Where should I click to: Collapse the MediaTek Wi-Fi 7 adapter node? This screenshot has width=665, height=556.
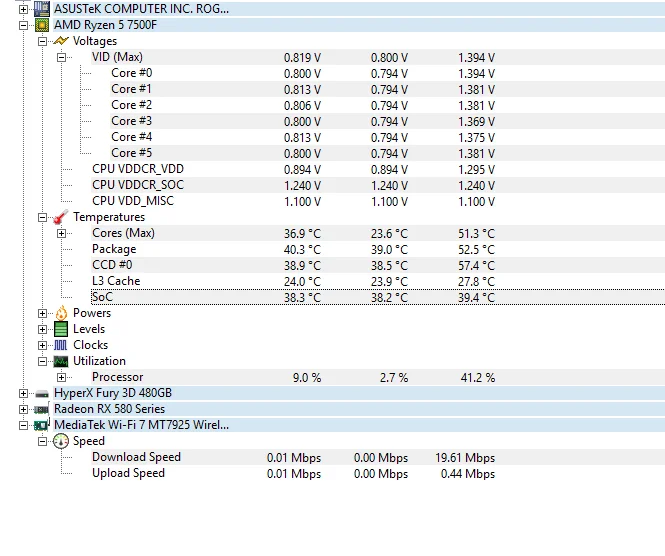tap(23, 425)
